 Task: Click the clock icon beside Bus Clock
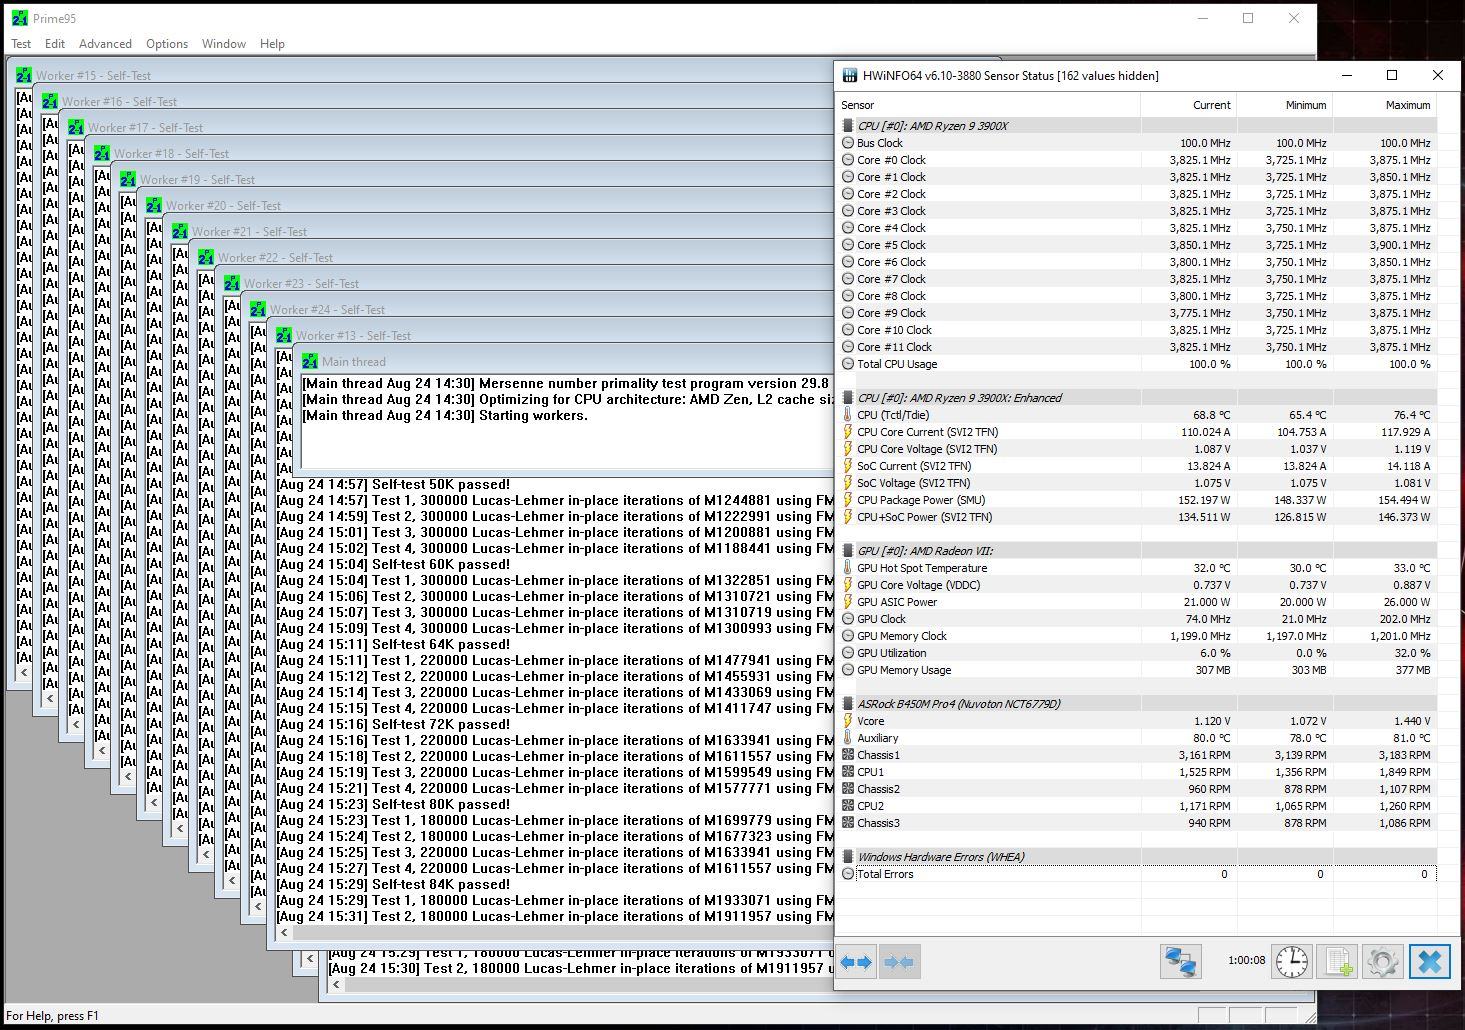(848, 143)
